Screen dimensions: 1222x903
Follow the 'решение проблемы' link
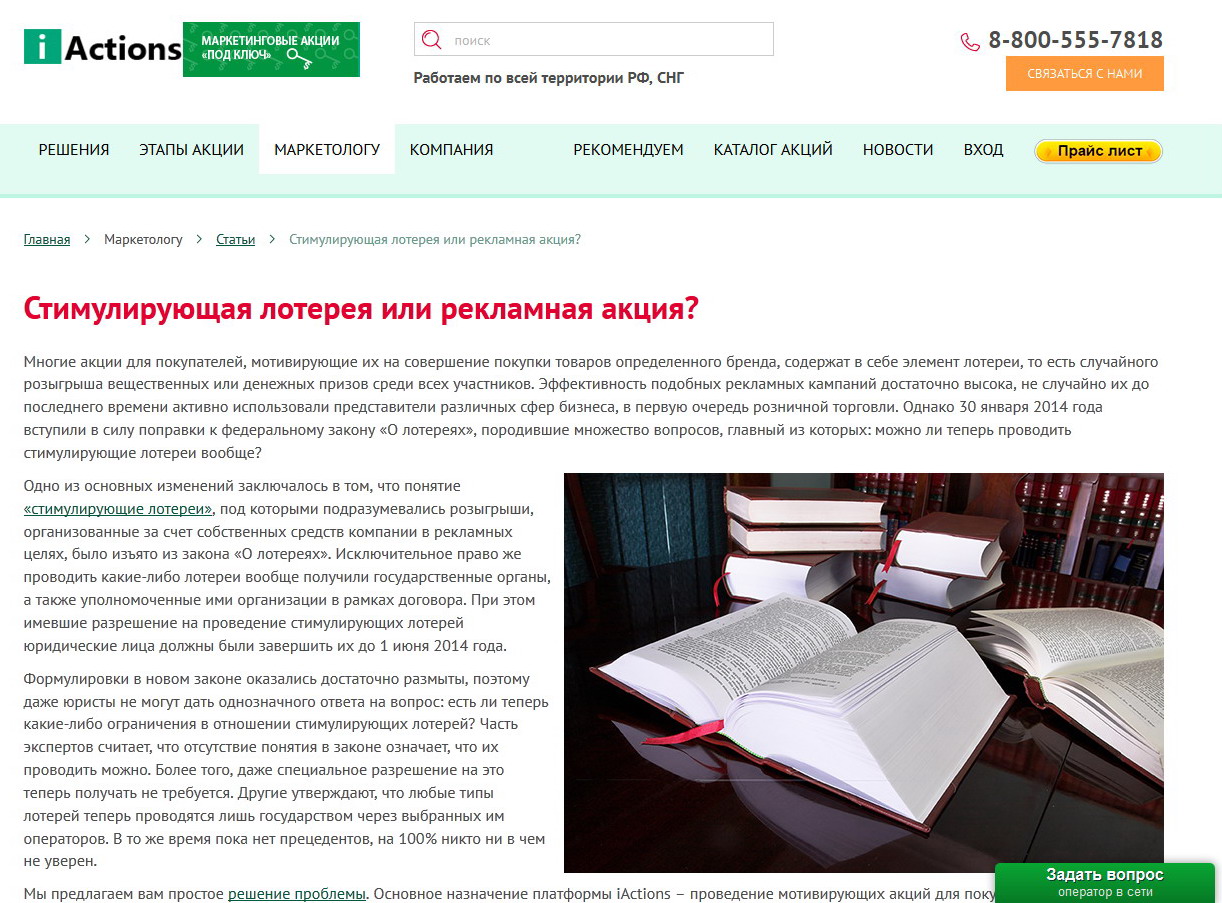point(297,894)
